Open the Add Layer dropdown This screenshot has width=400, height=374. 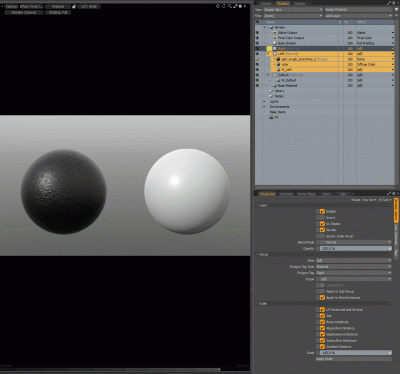click(359, 16)
